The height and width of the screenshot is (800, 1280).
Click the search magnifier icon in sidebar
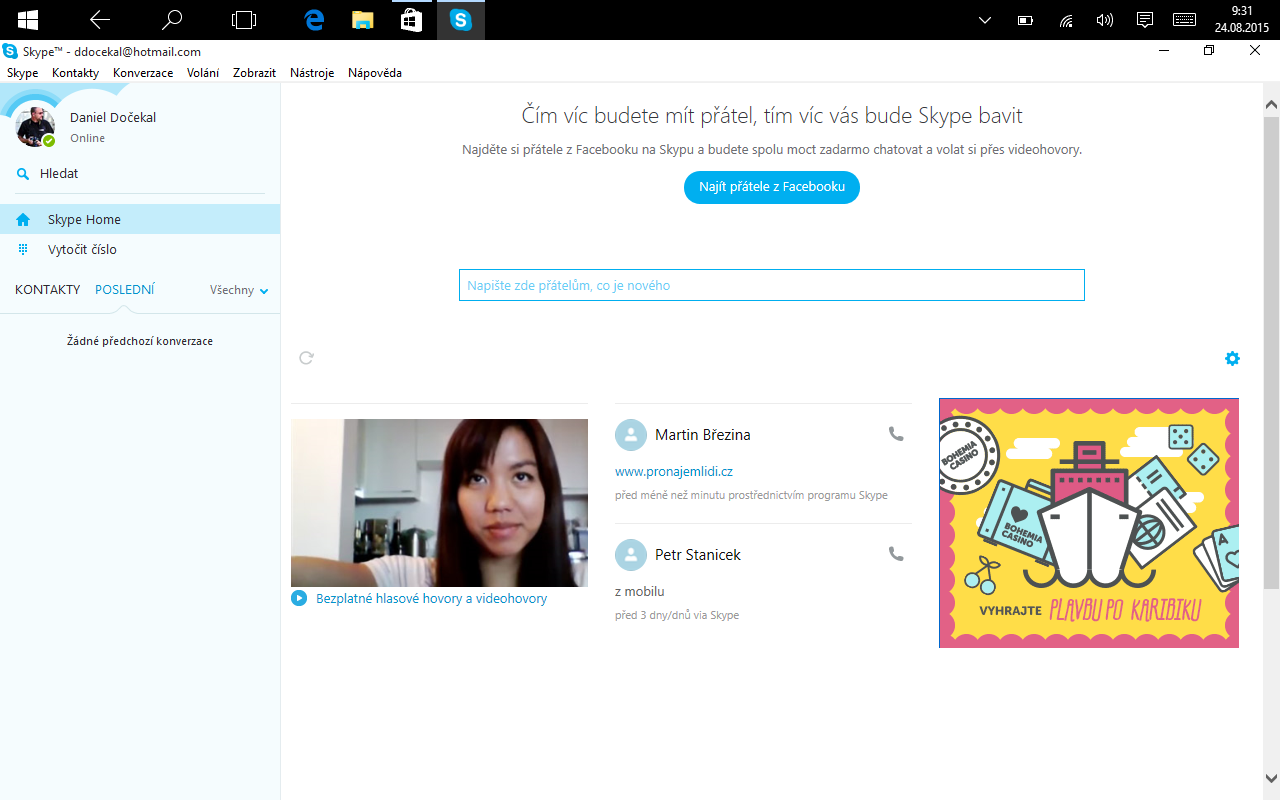coord(23,174)
